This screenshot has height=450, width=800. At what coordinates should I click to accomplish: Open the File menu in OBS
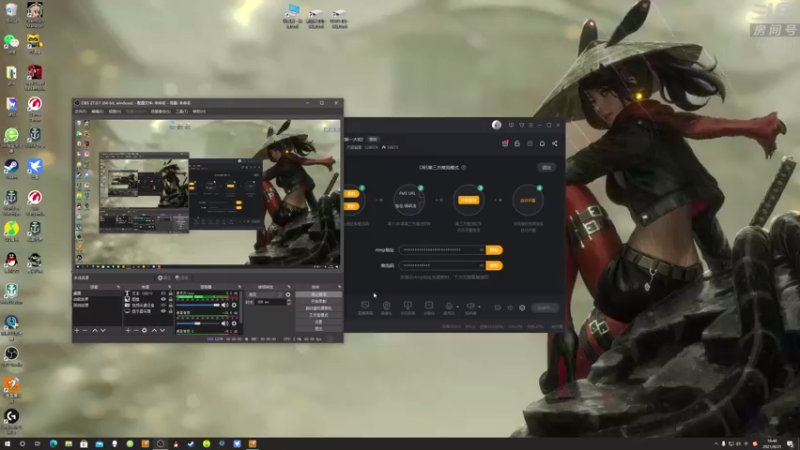[x=81, y=111]
